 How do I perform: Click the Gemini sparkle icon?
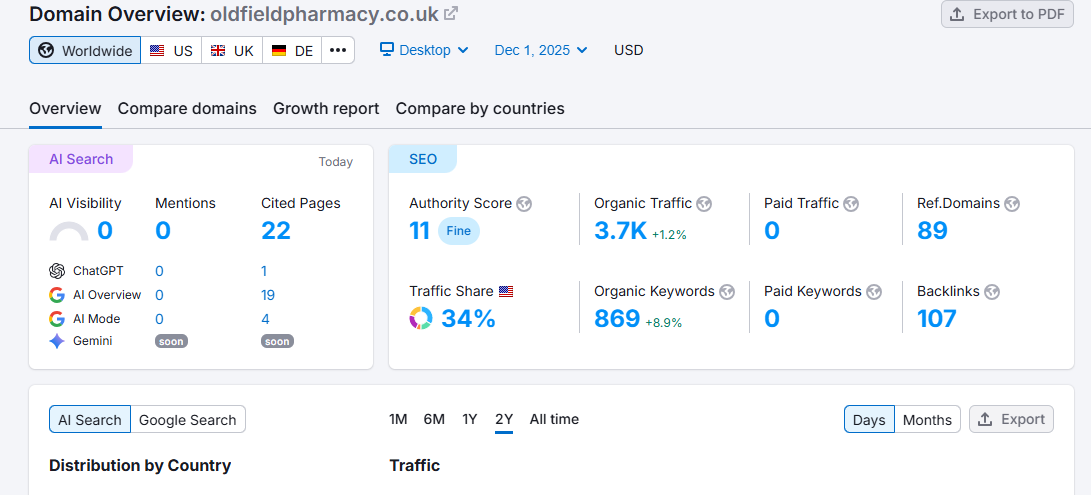click(57, 341)
